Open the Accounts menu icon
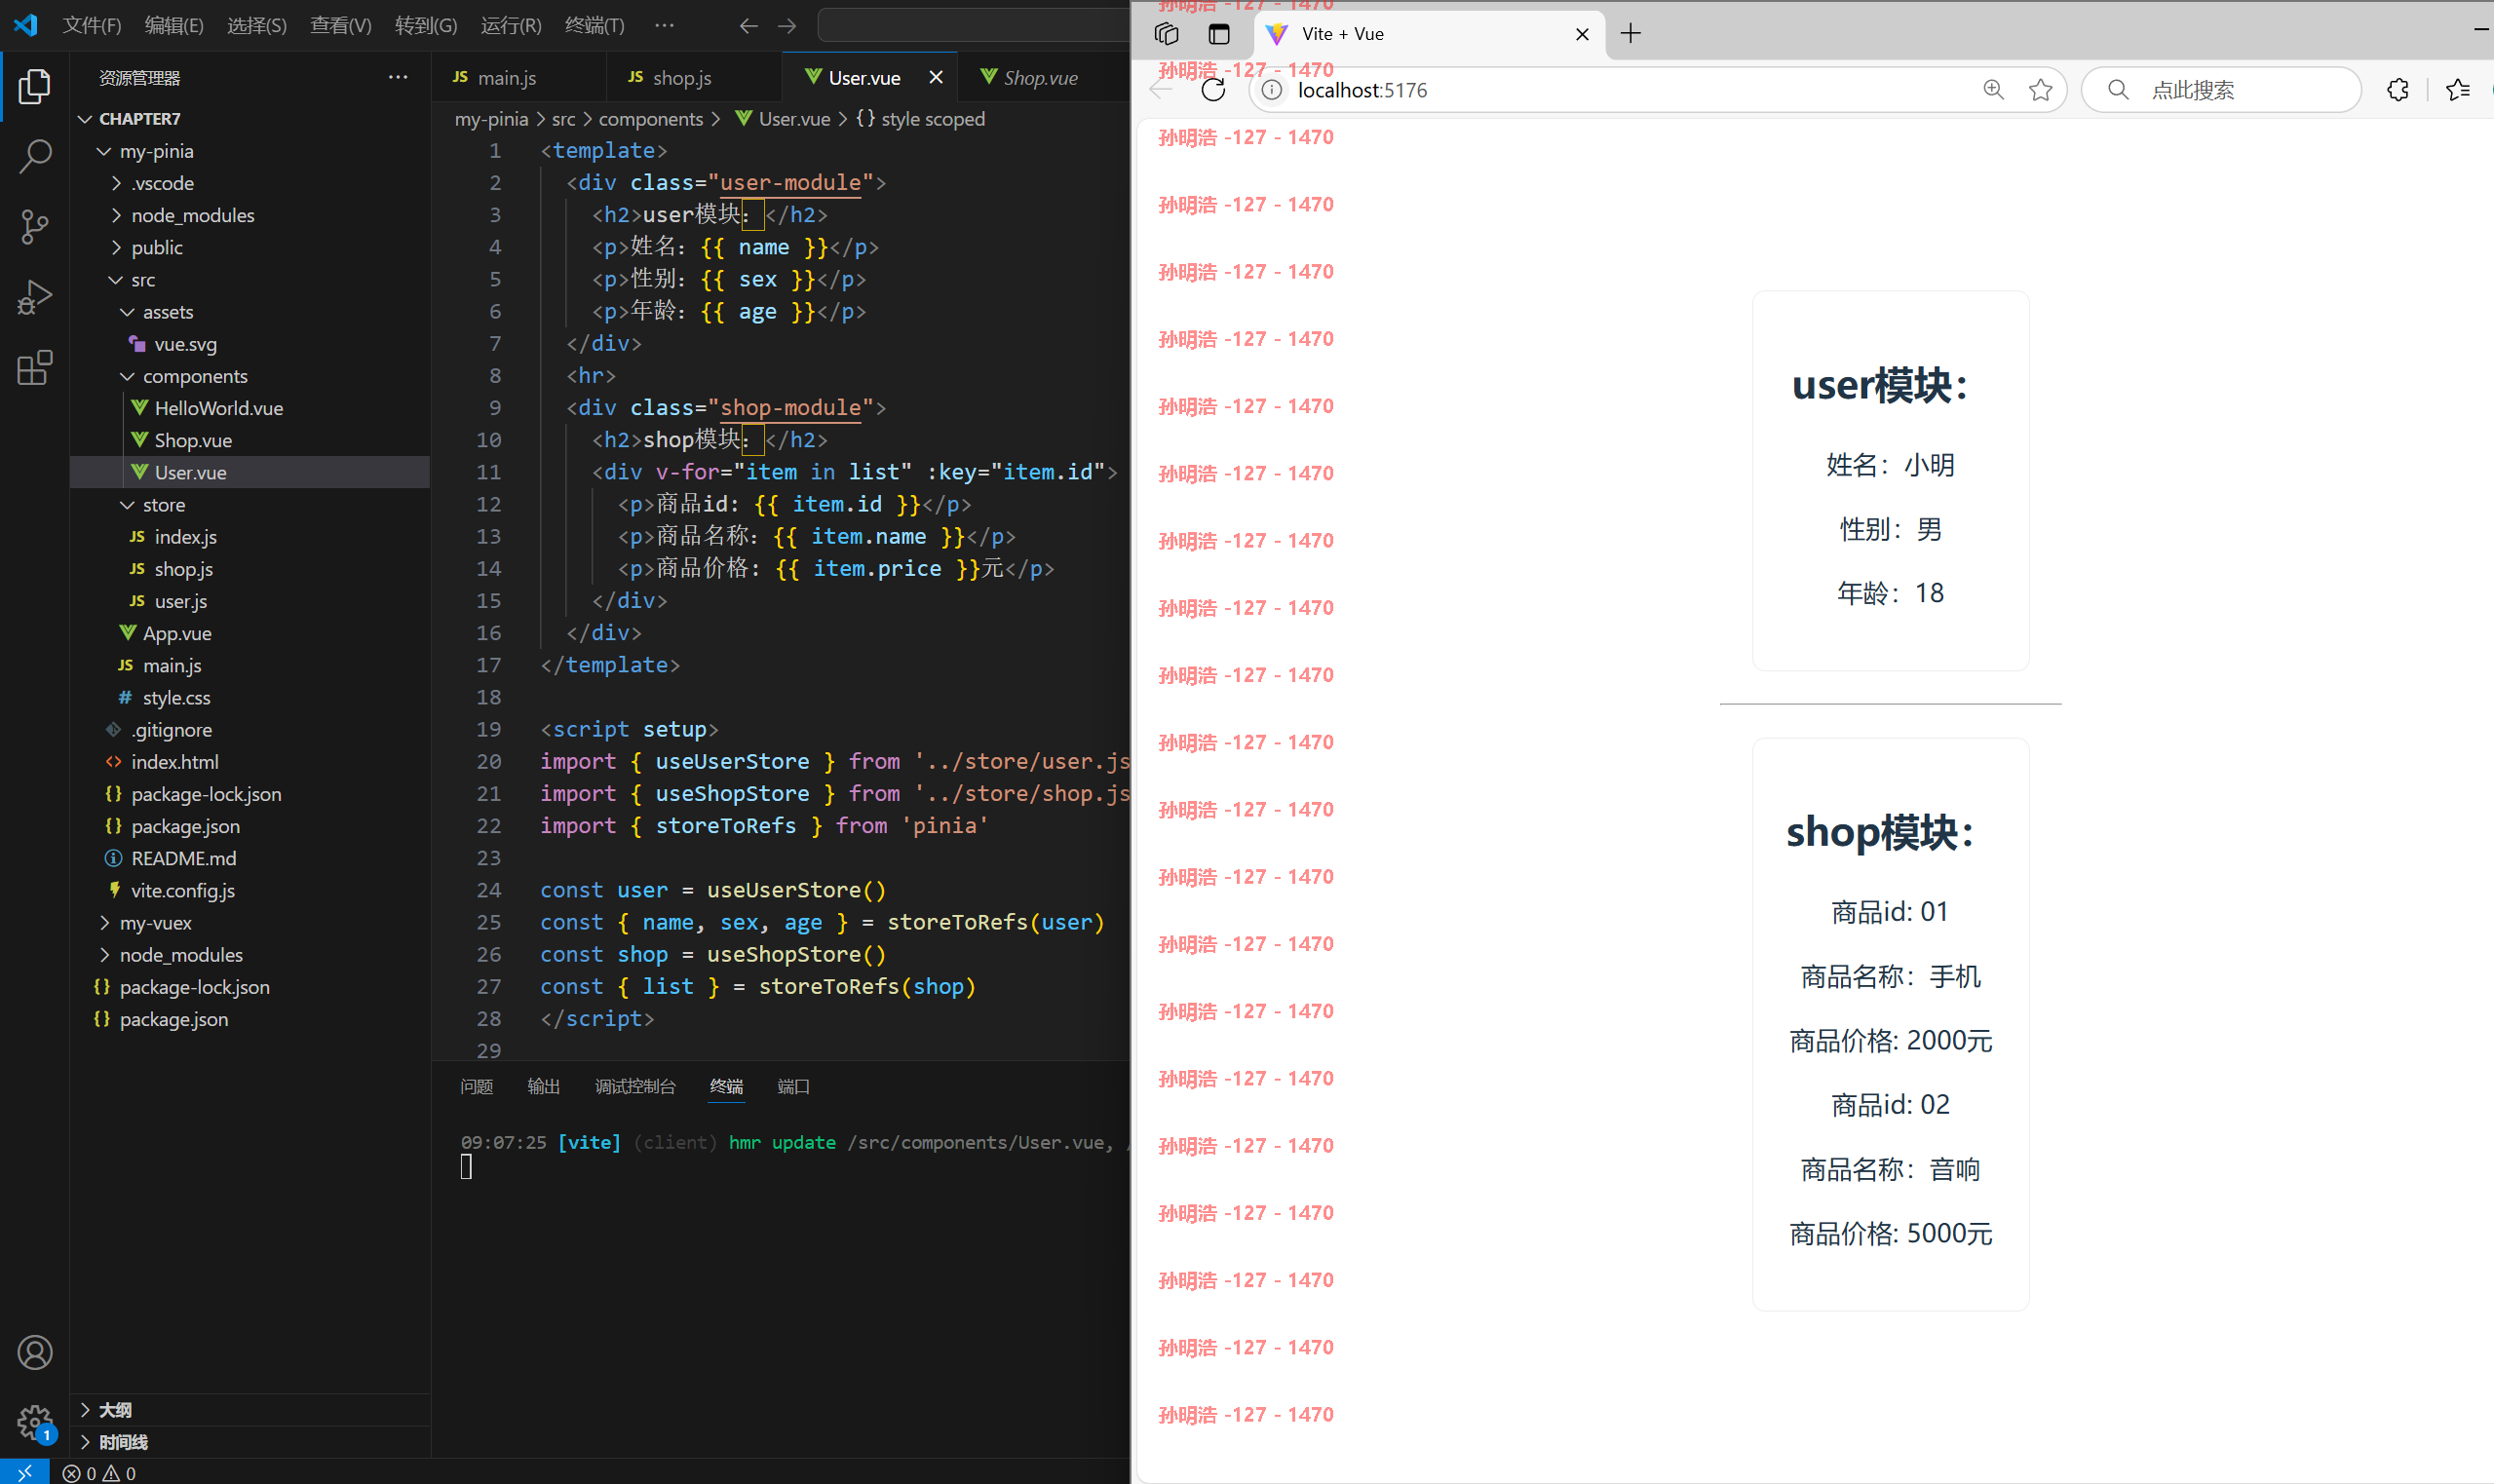2494x1484 pixels. tap(34, 1352)
